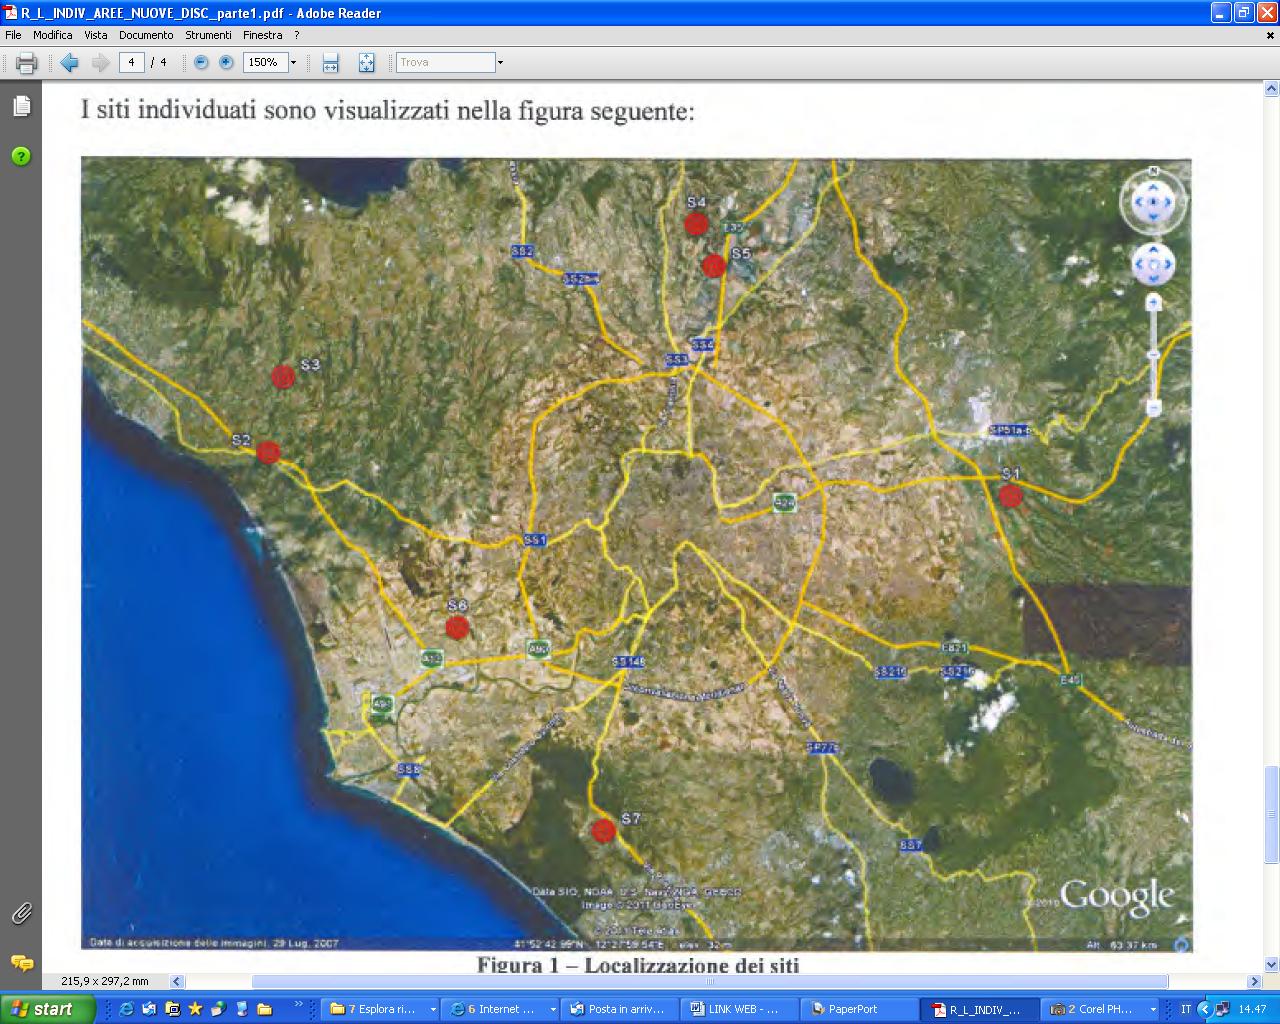The image size is (1280, 1024).
Task: Click the fit width scrolling icon
Action: [x=331, y=63]
